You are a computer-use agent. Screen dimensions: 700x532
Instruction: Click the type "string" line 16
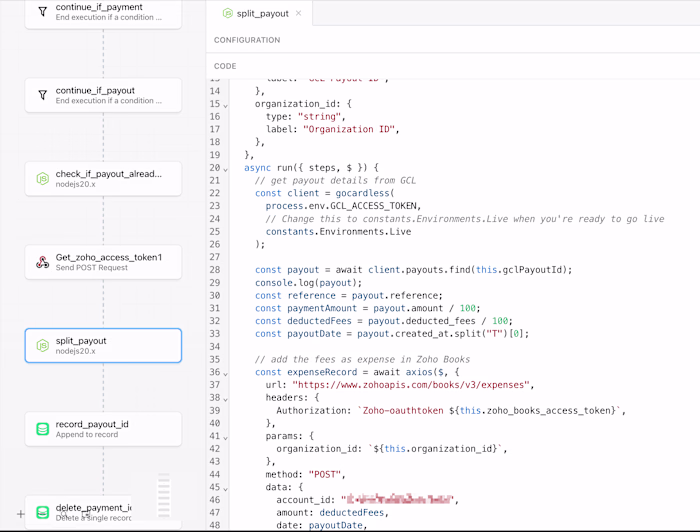tap(306, 116)
